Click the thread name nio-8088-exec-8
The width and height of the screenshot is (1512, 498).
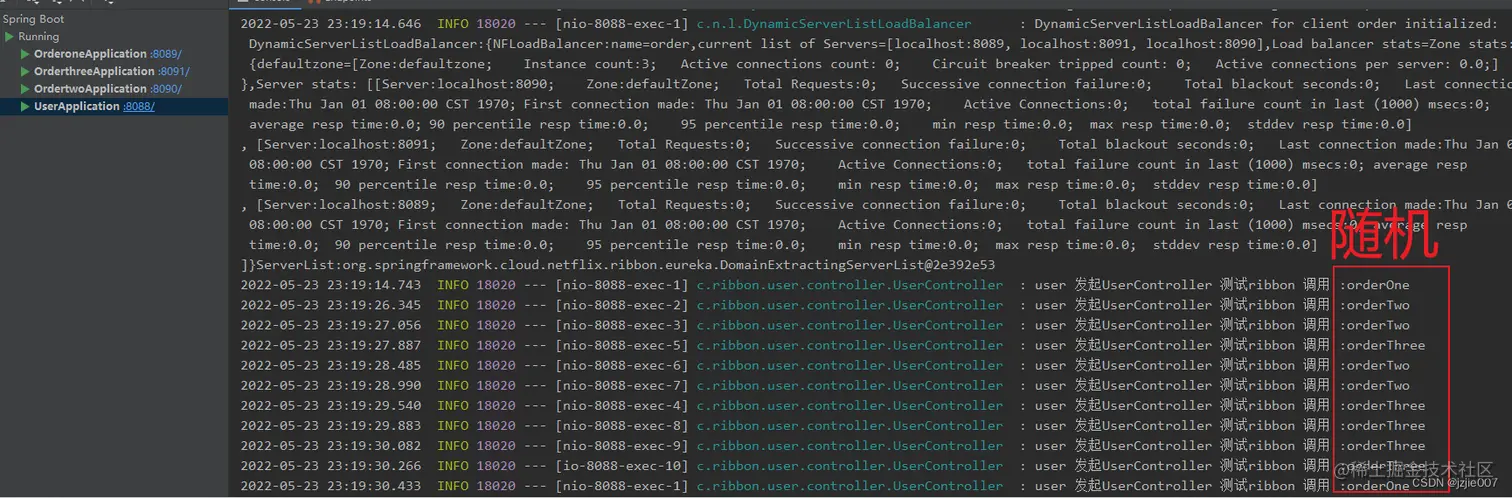tap(622, 425)
